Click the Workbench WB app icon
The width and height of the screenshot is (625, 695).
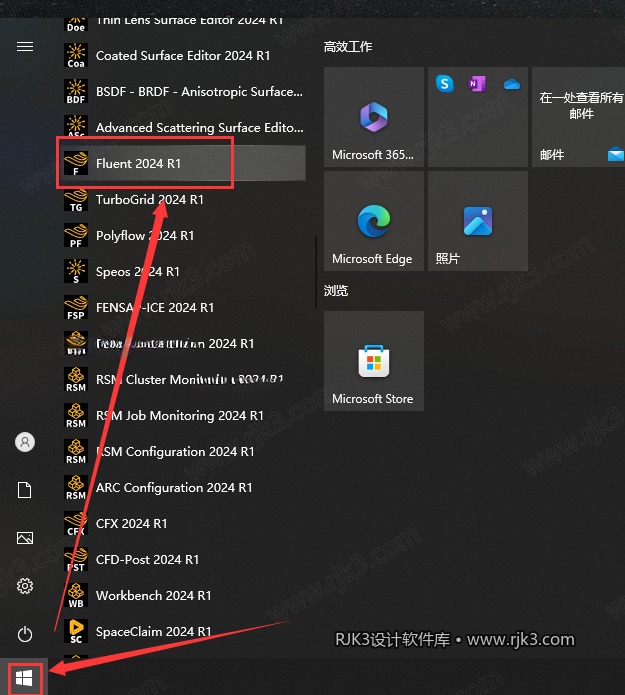76,595
